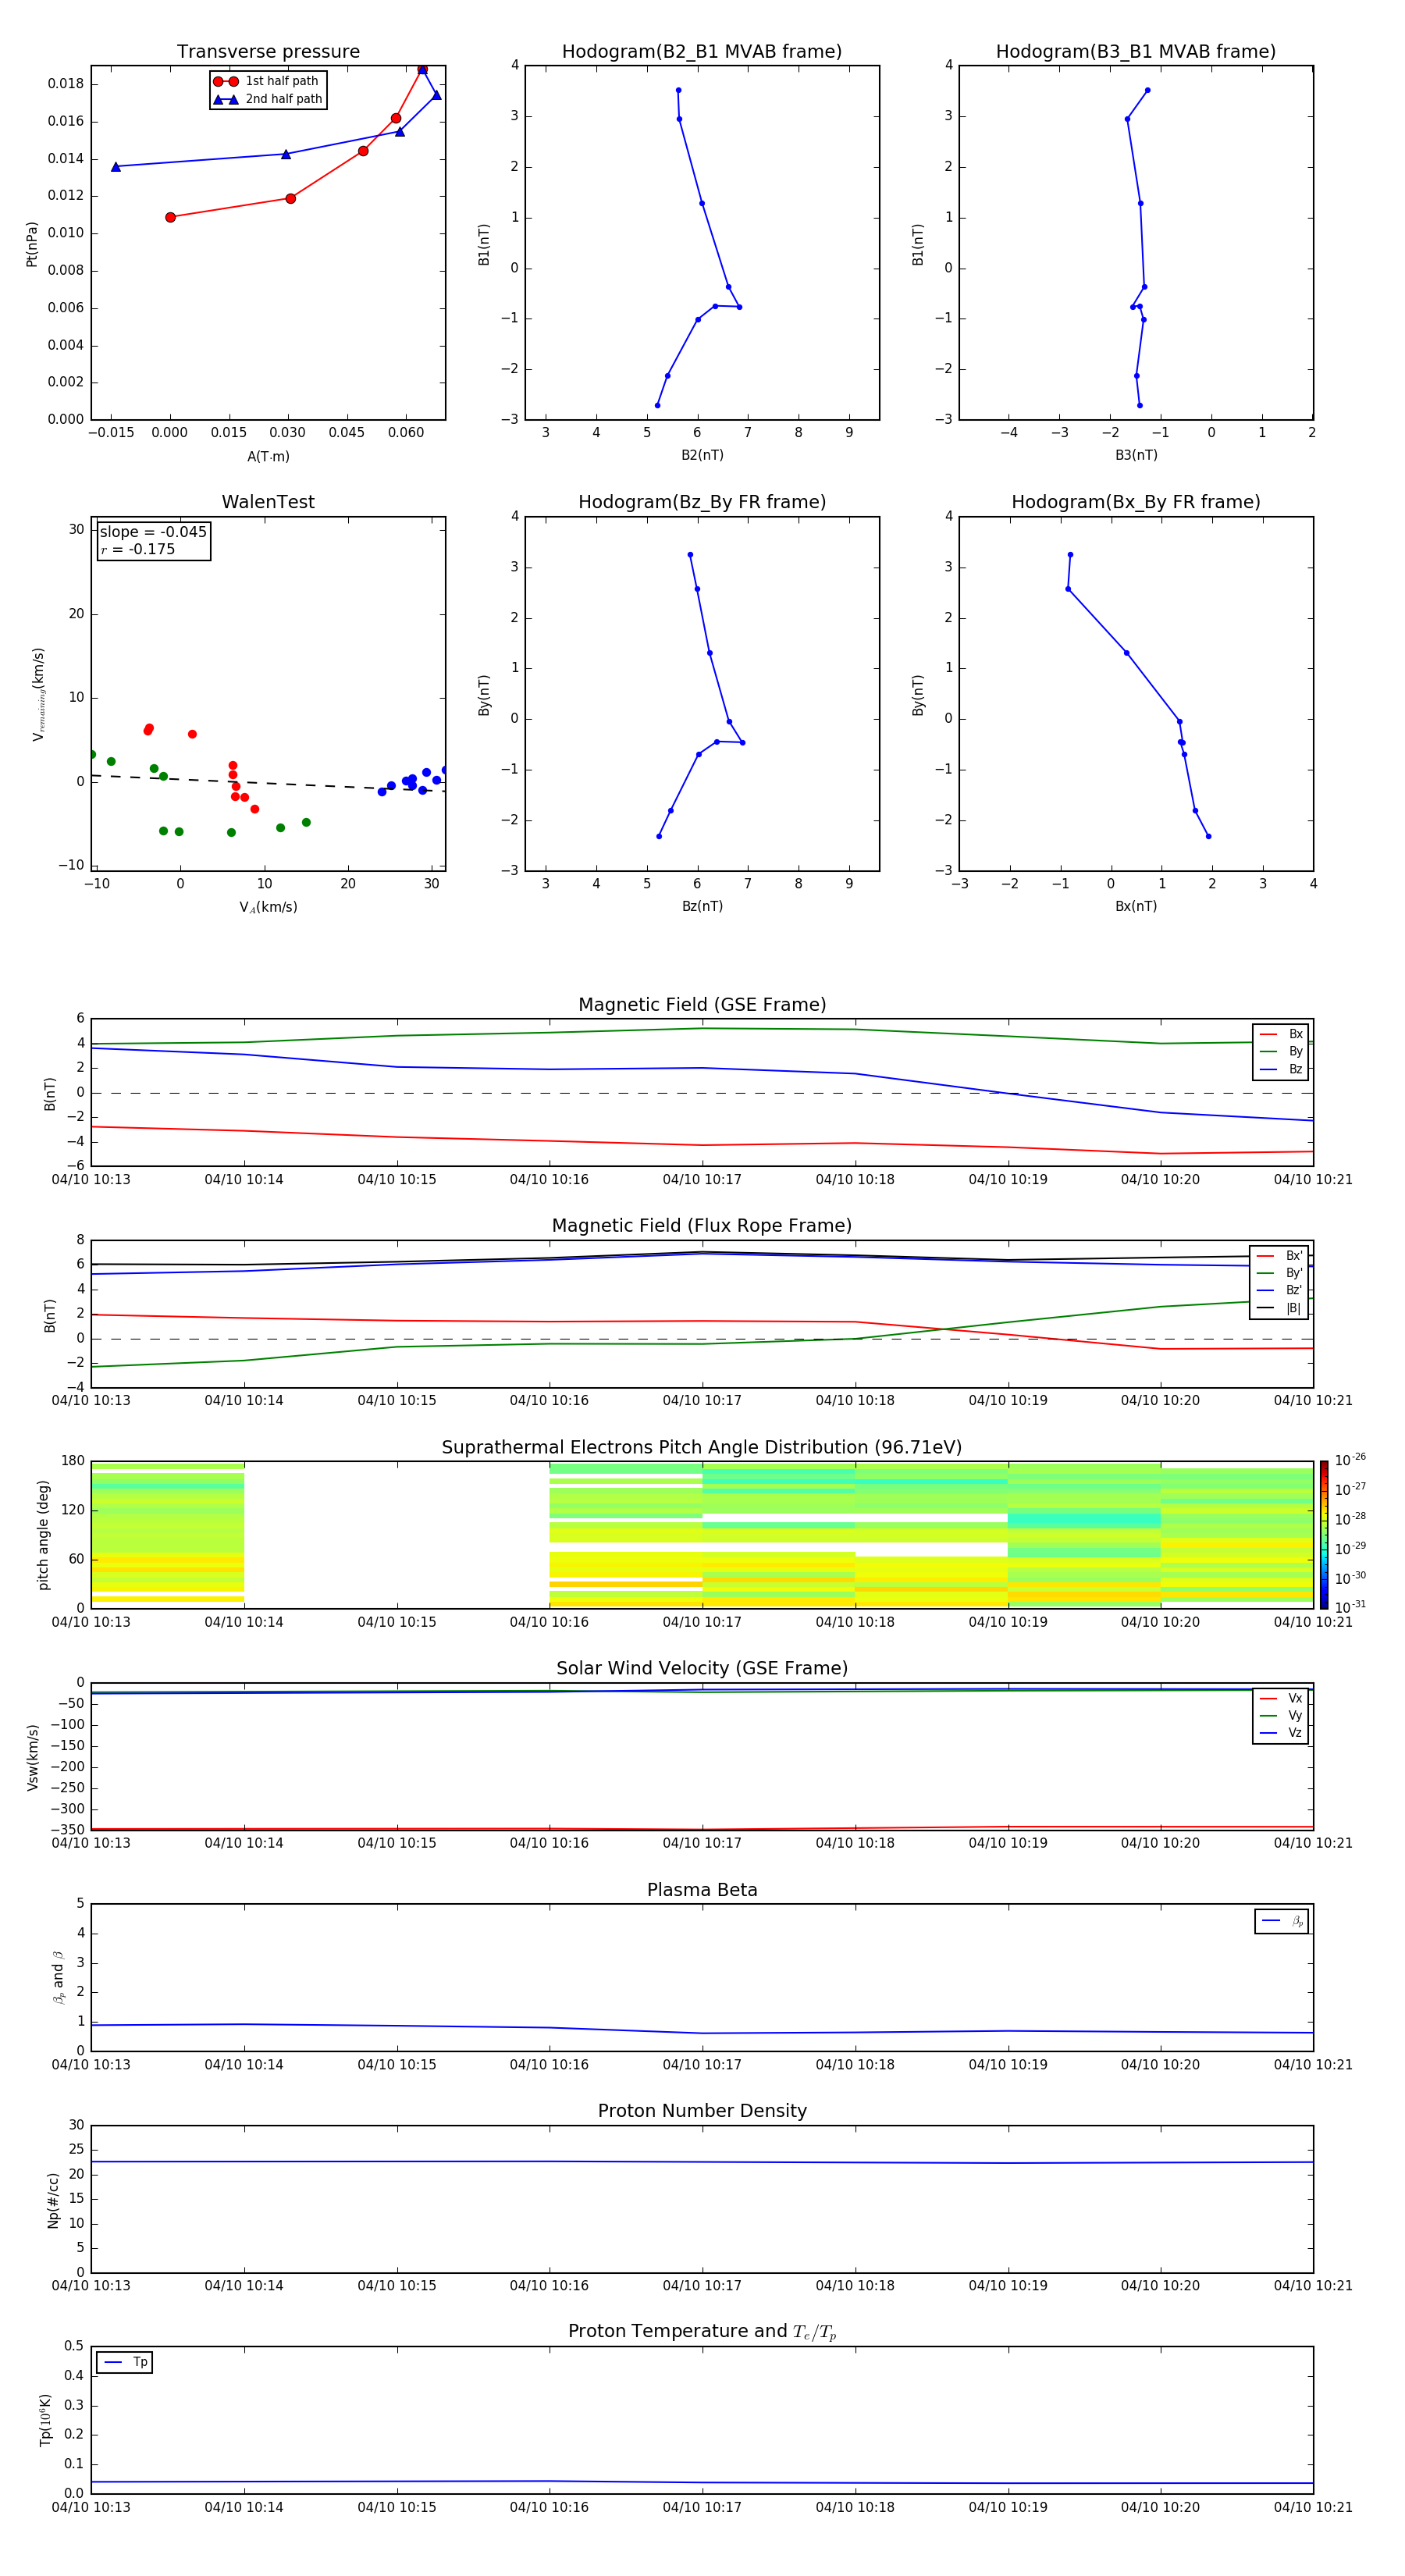Click 'Magnetic Field (Flux Rope Frame)' title
The height and width of the screenshot is (2576, 1405).
(x=702, y=1226)
